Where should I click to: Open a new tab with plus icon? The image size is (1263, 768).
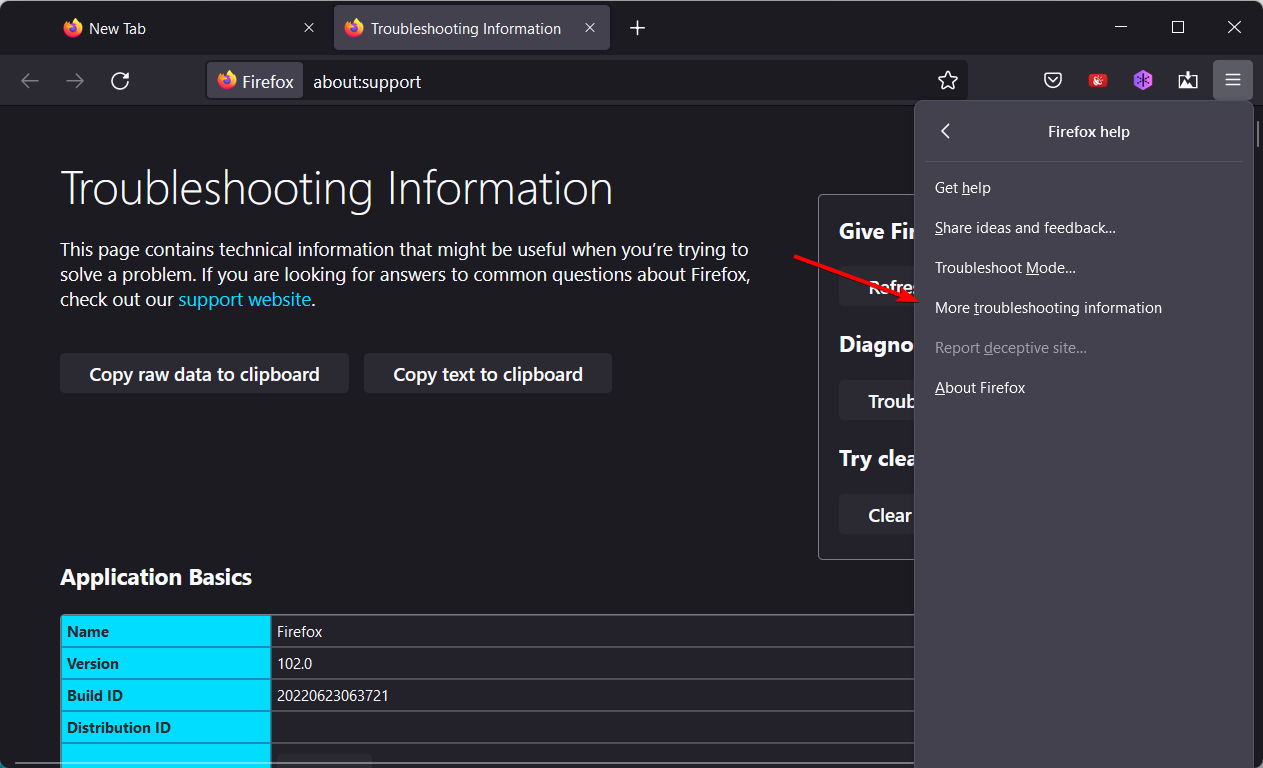click(x=637, y=28)
